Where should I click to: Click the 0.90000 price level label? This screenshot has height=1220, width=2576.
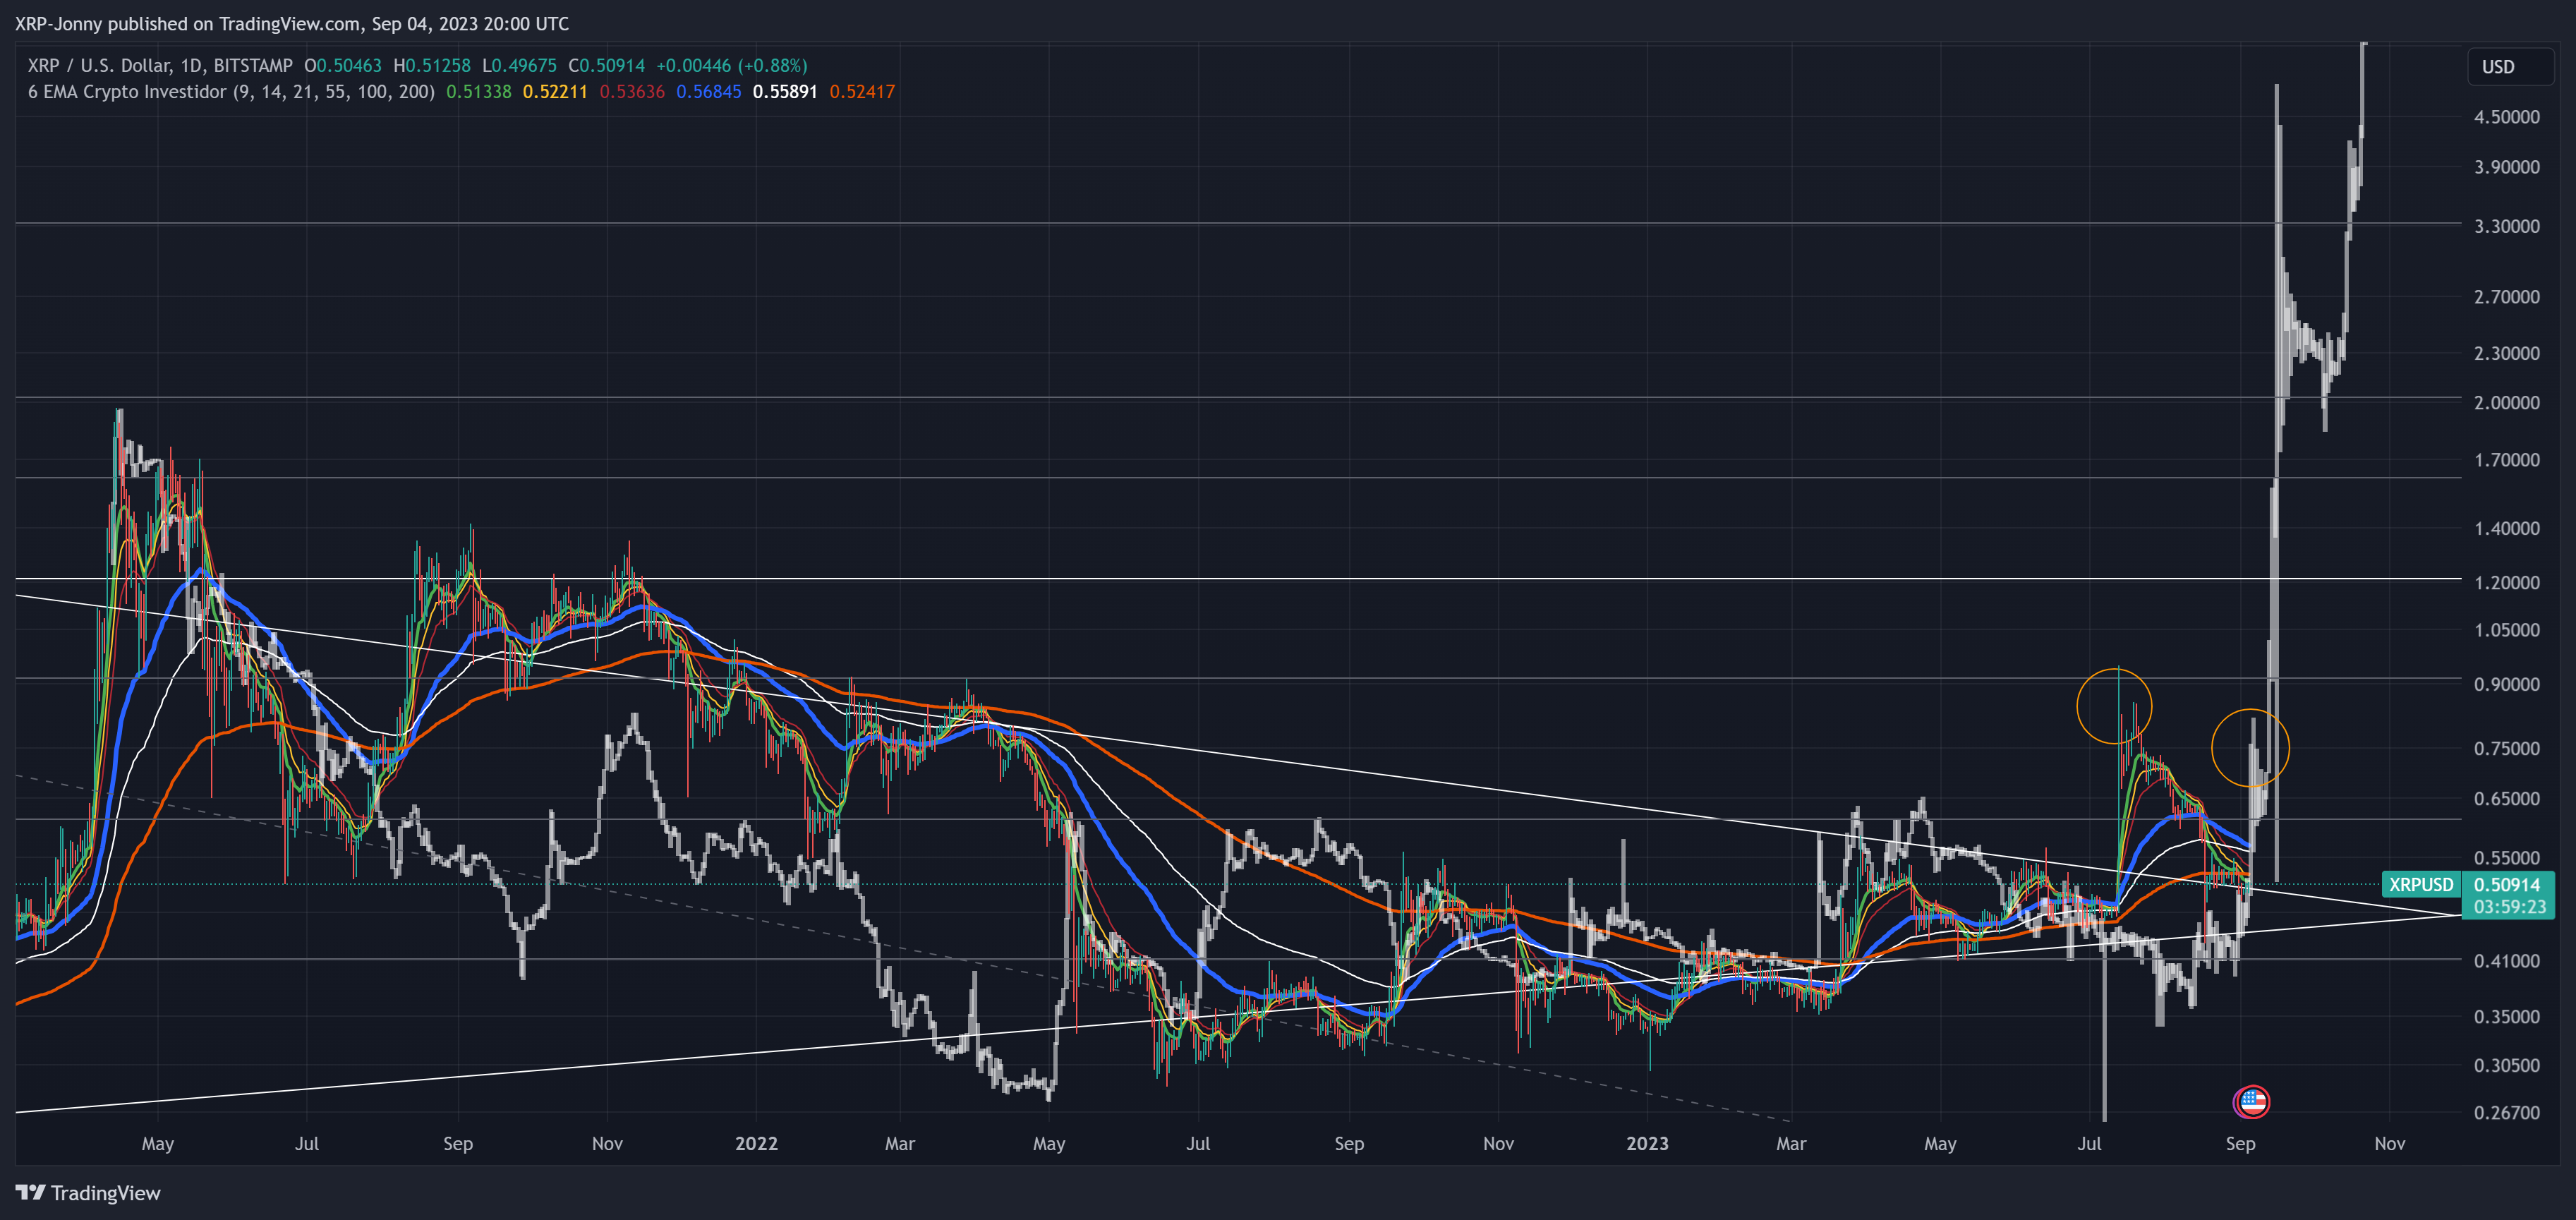click(x=2506, y=684)
